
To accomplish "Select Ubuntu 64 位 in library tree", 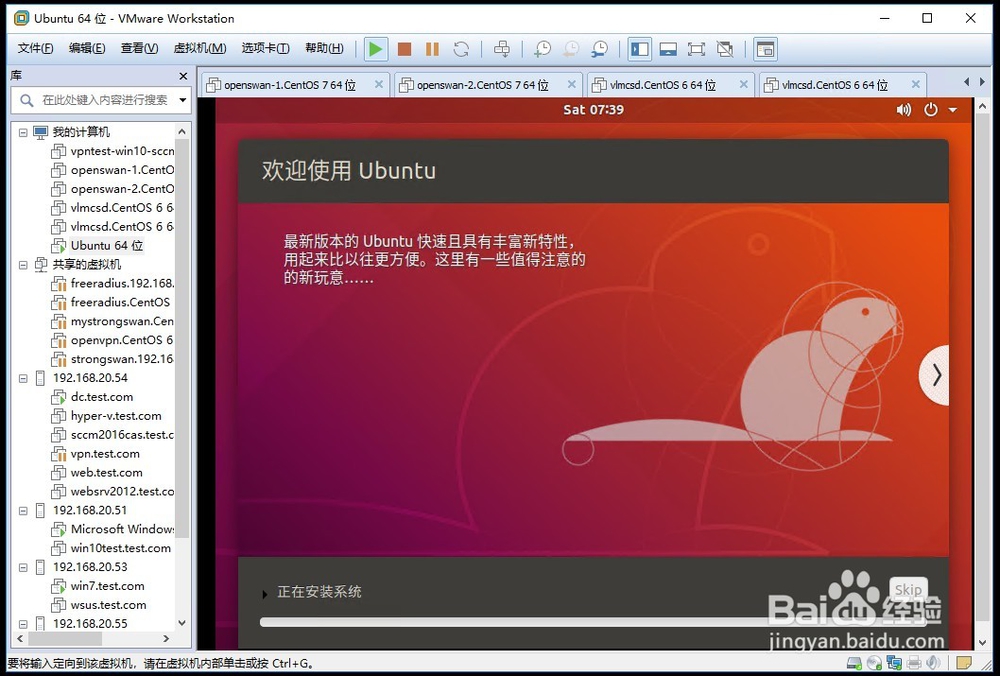I will tap(98, 246).
